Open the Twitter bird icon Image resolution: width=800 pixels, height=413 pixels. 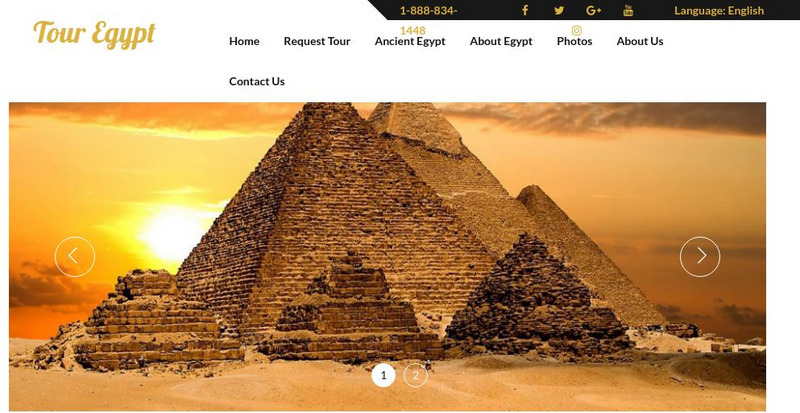559,10
